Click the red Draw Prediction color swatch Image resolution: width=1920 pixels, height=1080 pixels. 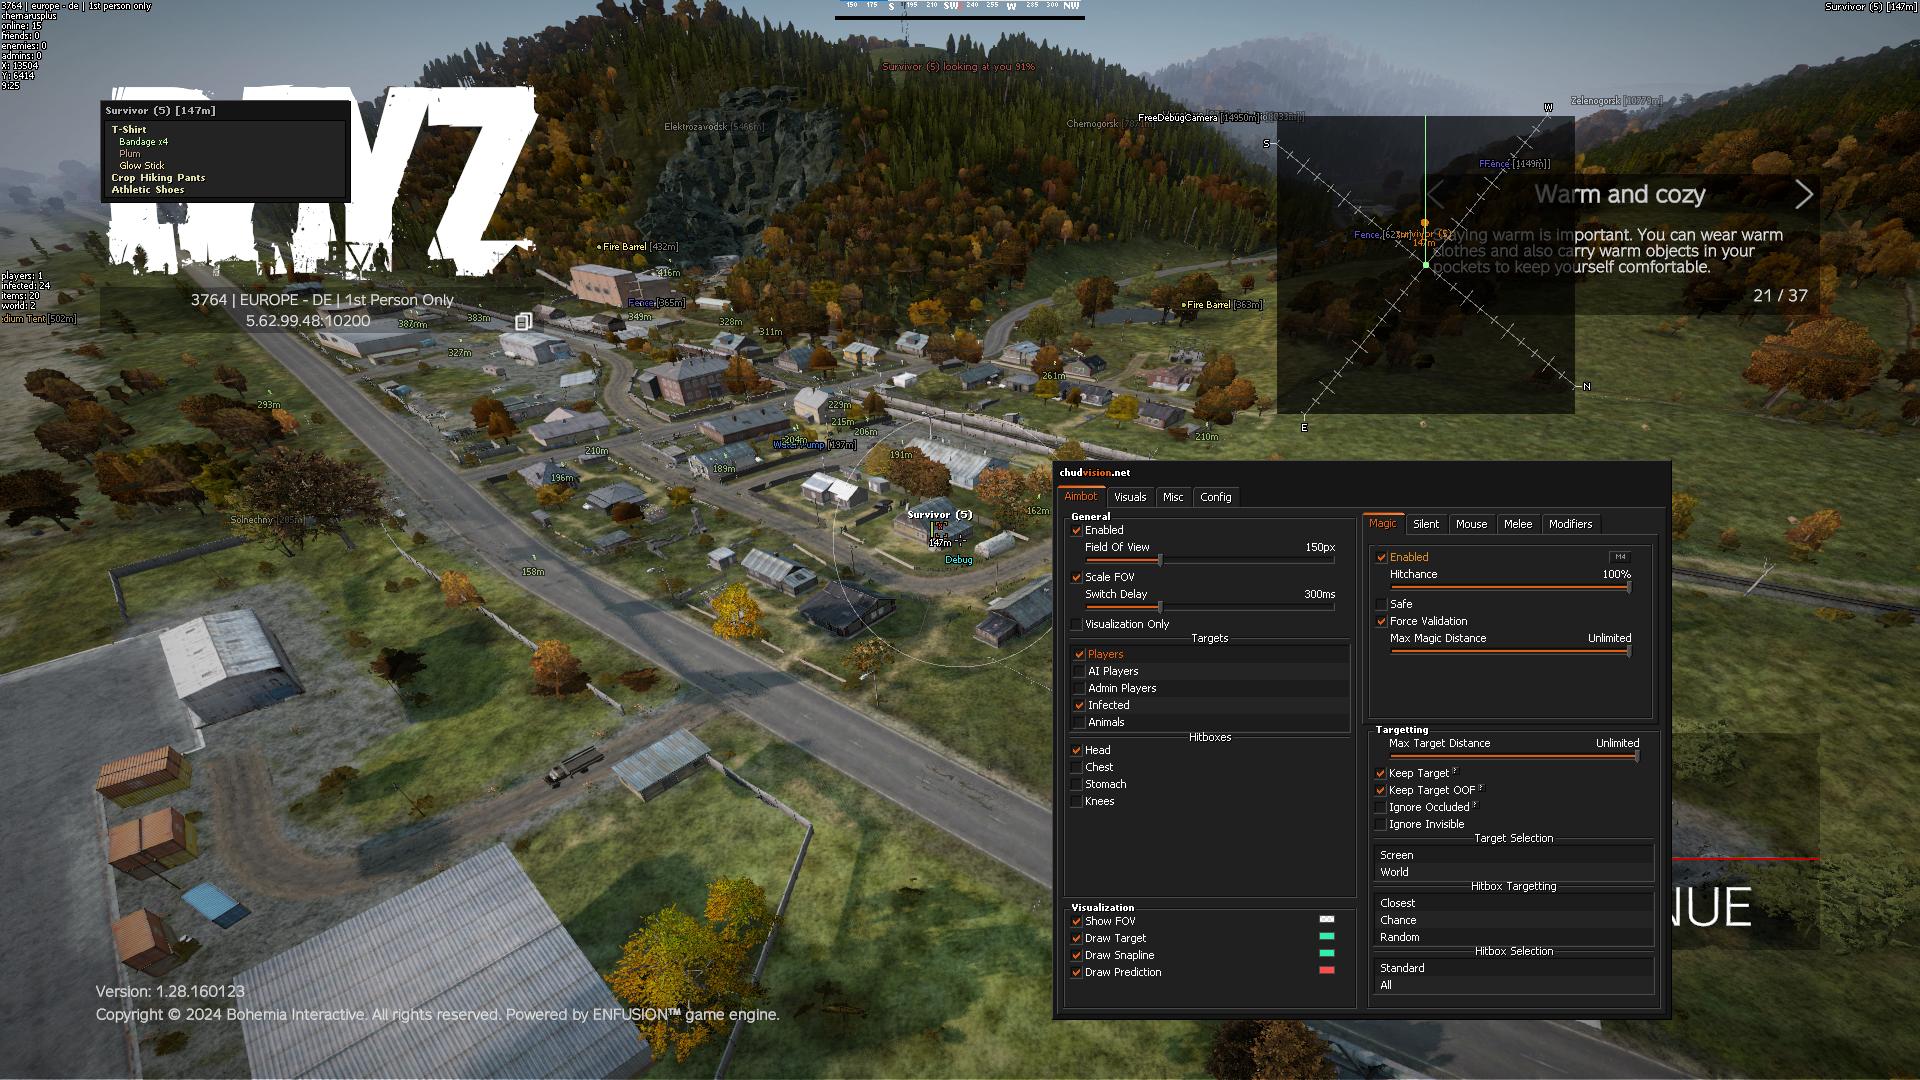tap(1326, 970)
